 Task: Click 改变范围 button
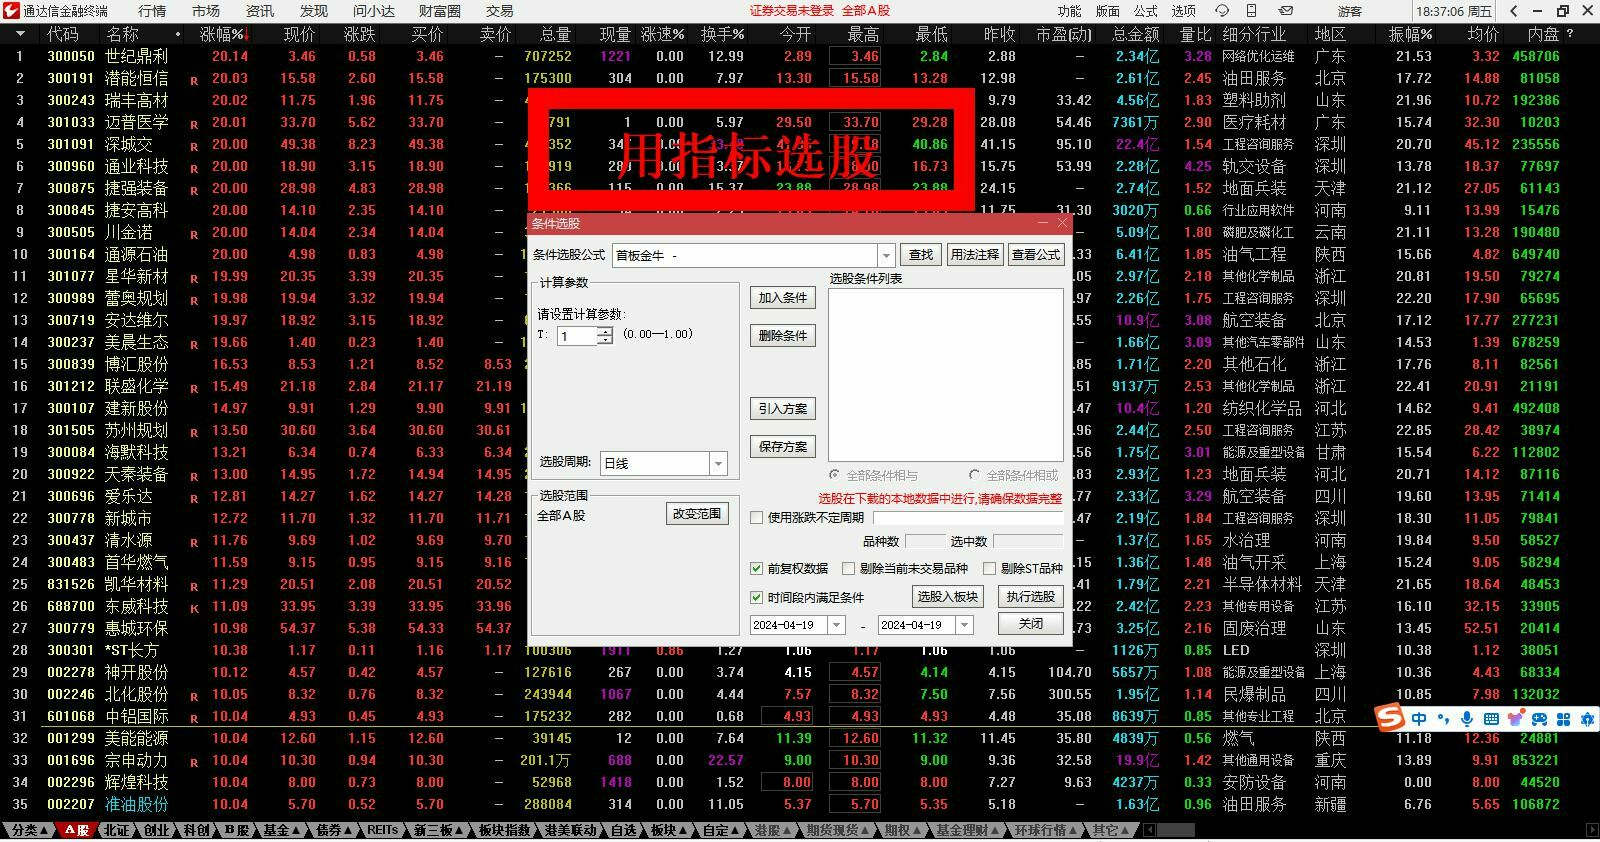point(697,514)
